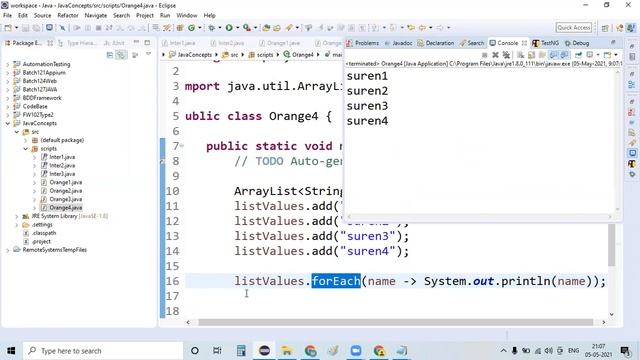
Task: Toggle Word Wrap in Console toolbar
Action: point(542,55)
